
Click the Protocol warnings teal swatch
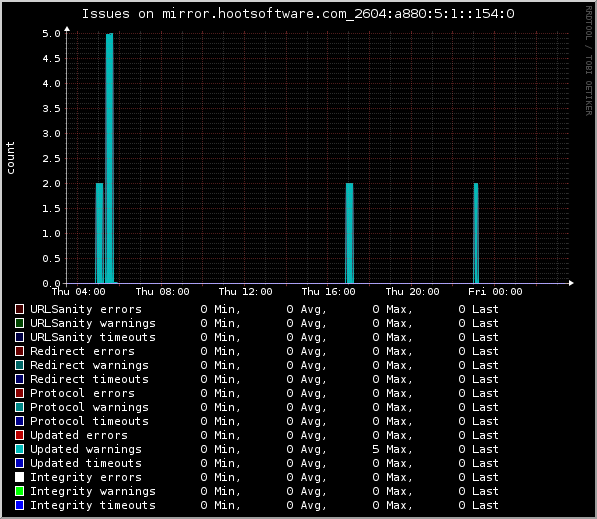coord(19,407)
